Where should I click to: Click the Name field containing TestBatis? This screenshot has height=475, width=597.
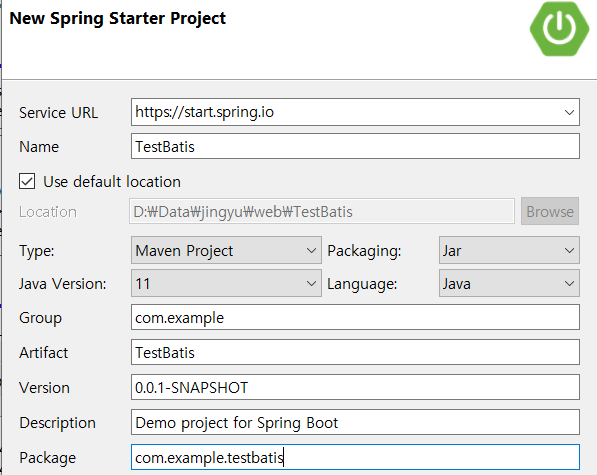point(355,146)
